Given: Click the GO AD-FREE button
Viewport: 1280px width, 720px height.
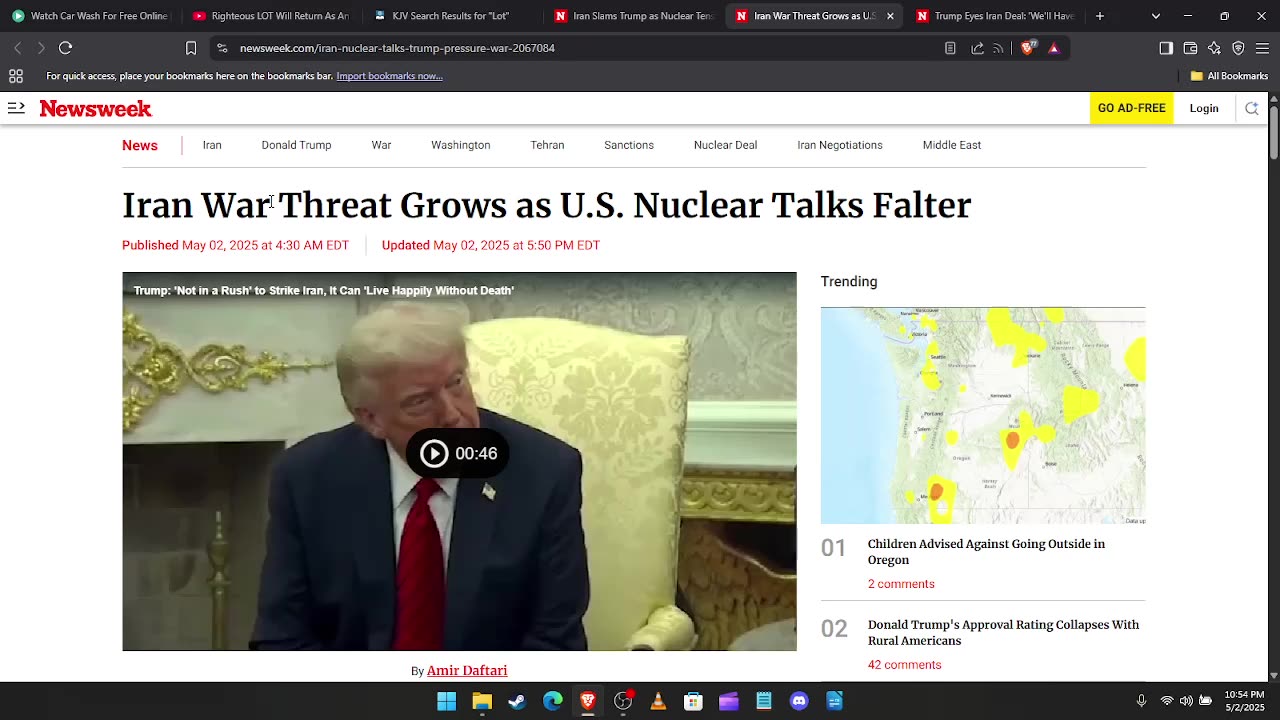Looking at the screenshot, I should pos(1131,108).
